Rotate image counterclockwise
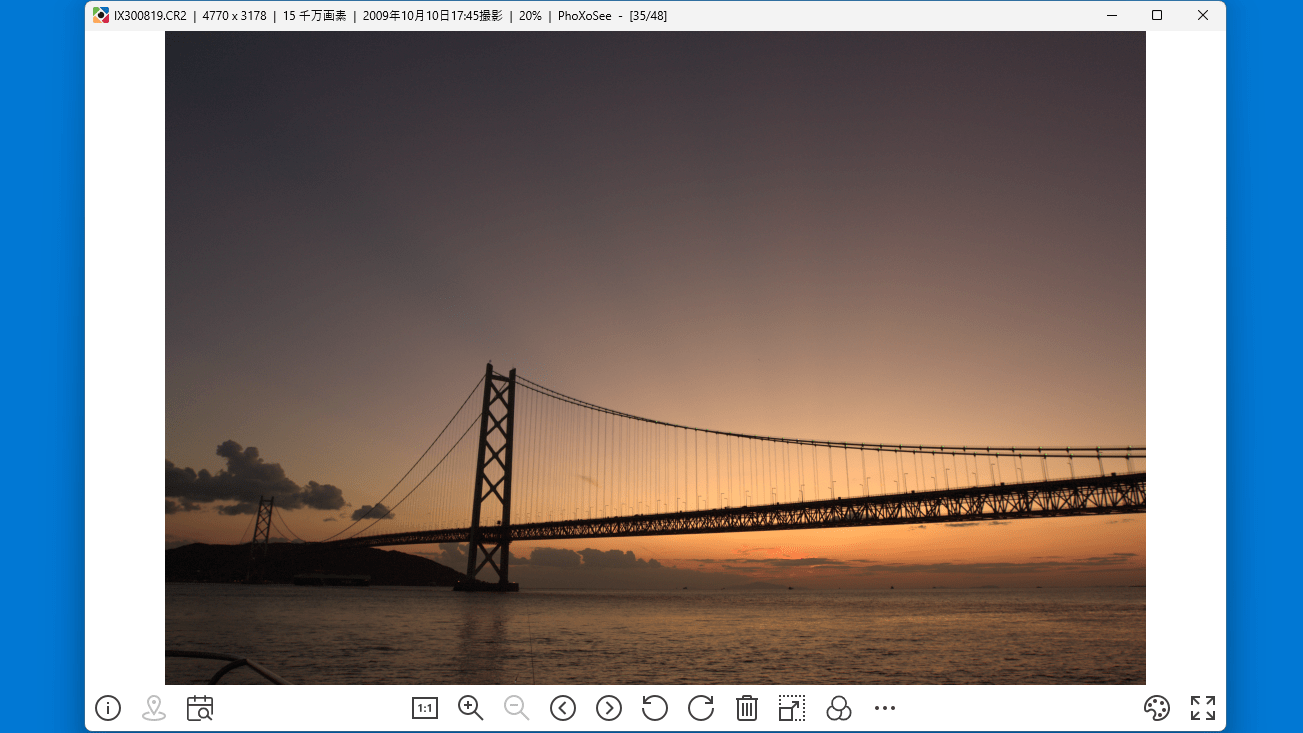 click(655, 708)
